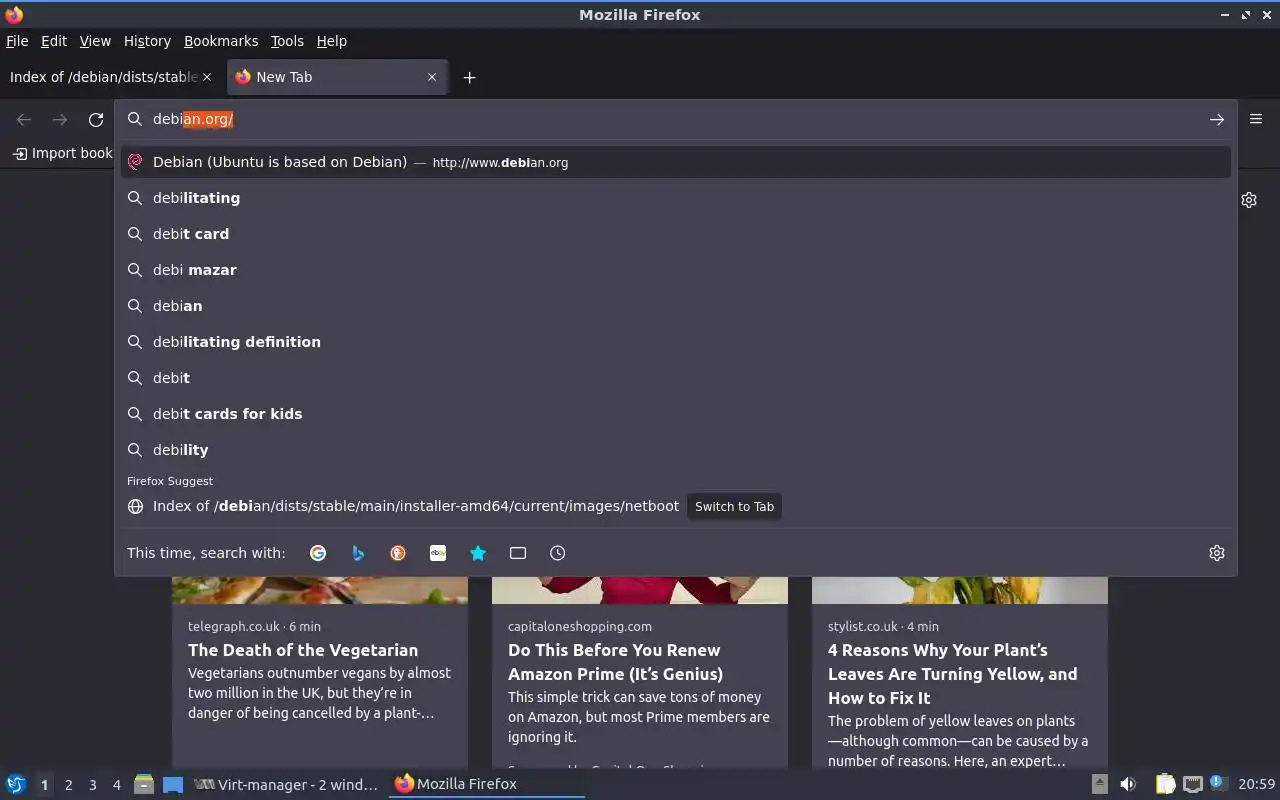This screenshot has width=1280, height=800.
Task: Choose the 'debility' search suggestion
Action: pyautogui.click(x=676, y=450)
